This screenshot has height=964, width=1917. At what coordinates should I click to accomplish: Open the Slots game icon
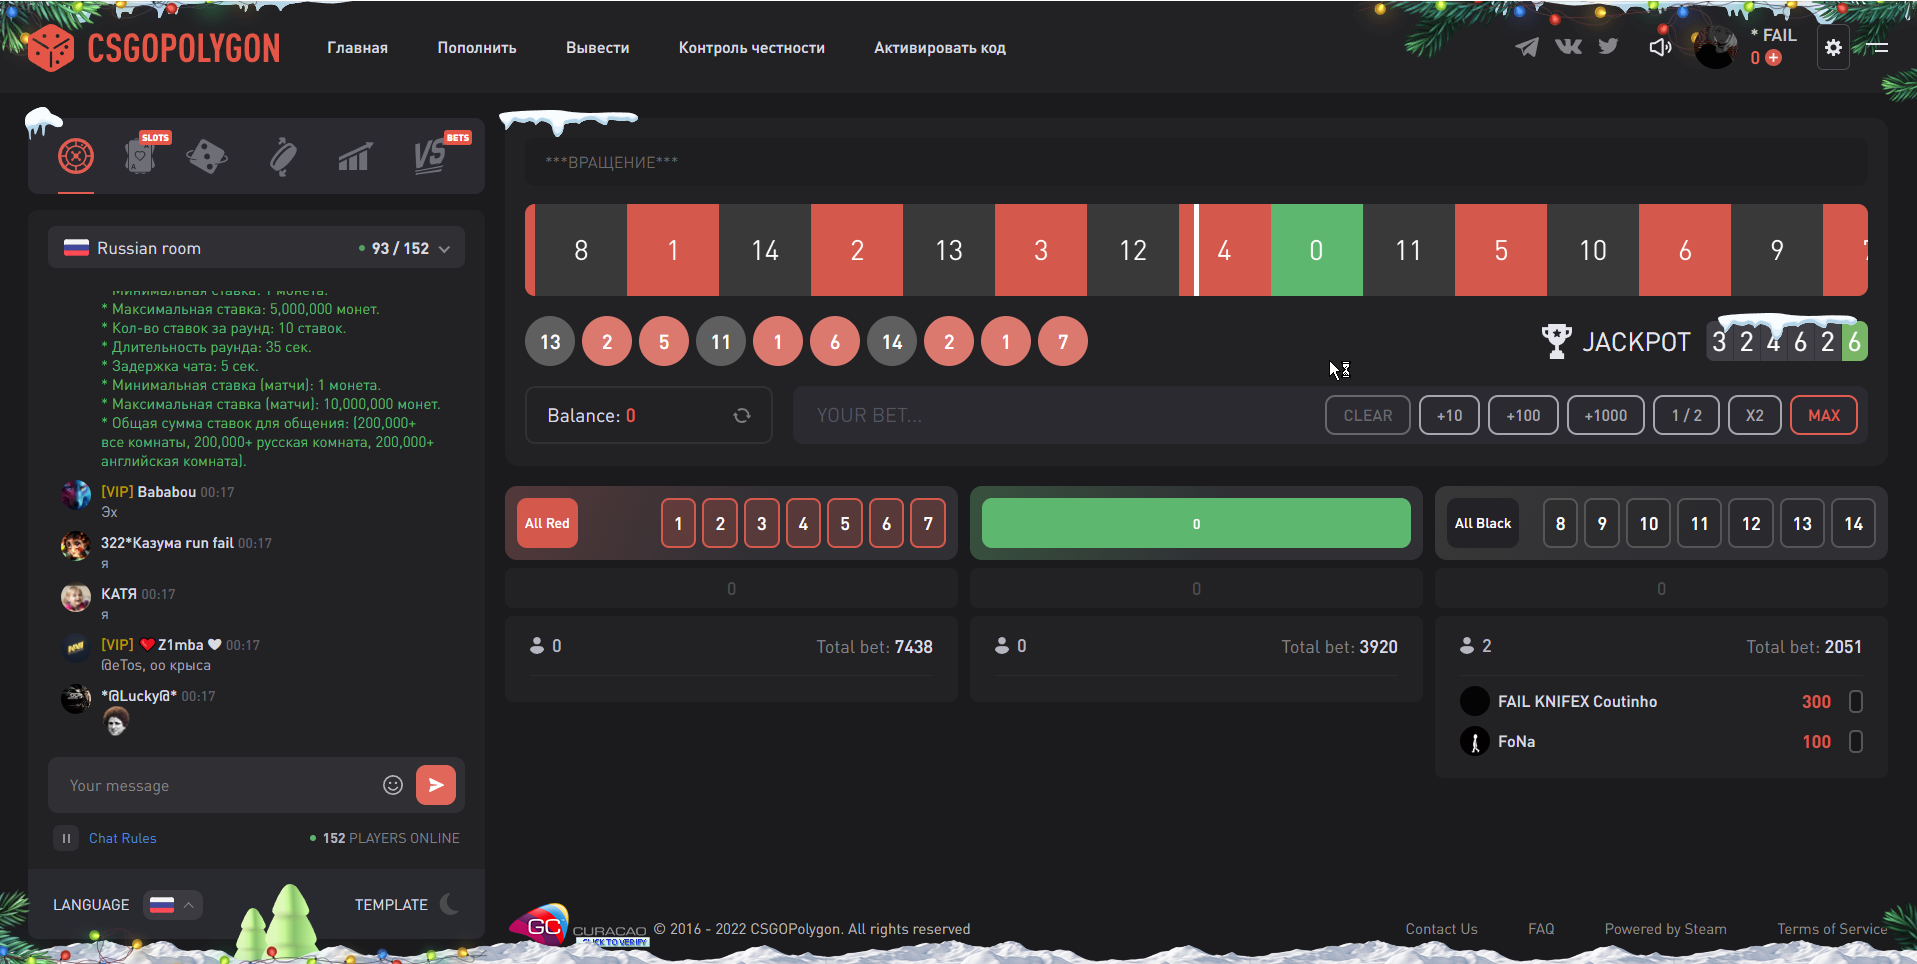tap(141, 156)
